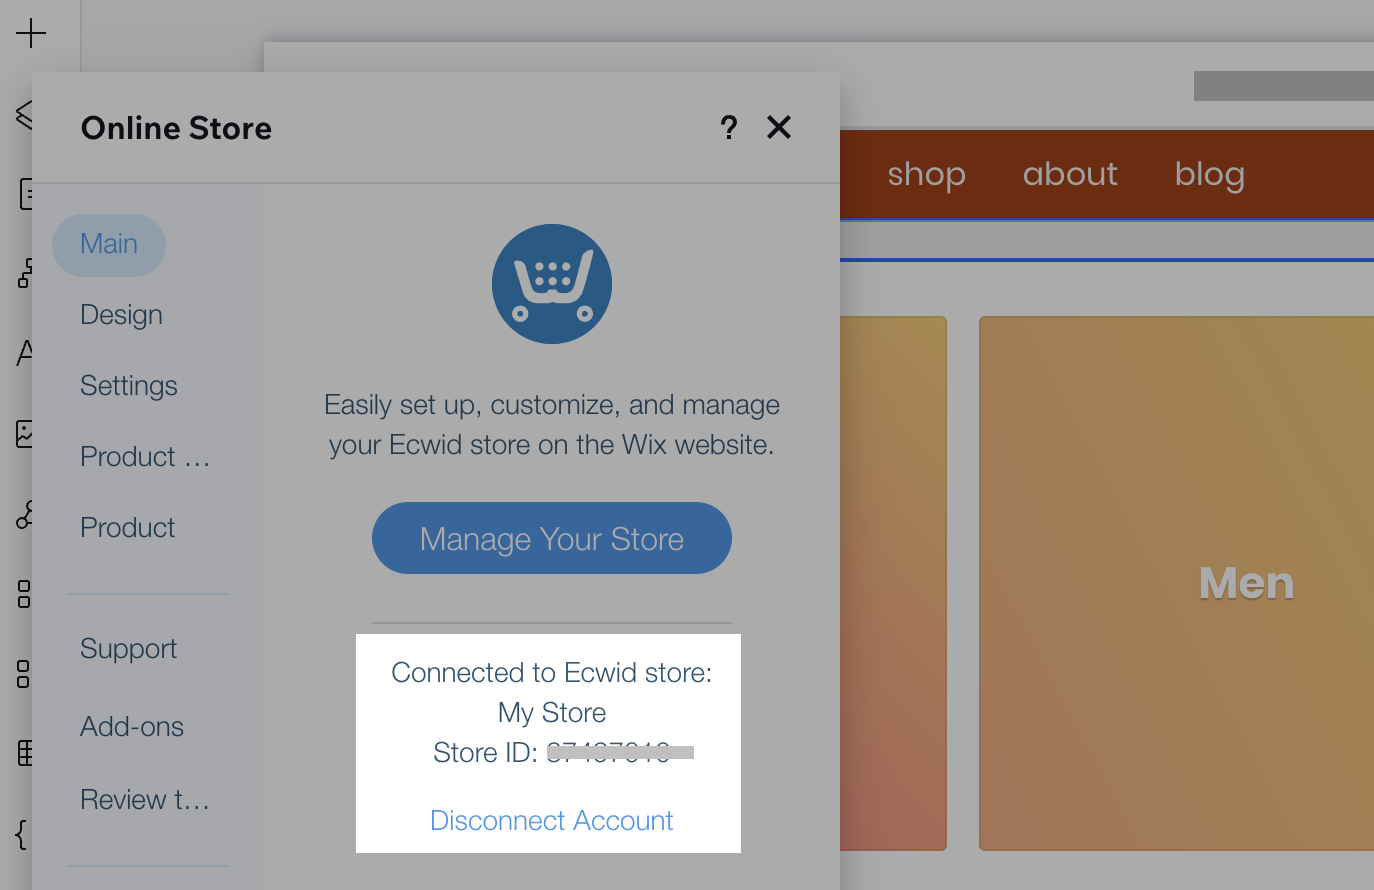The width and height of the screenshot is (1374, 890).
Task: Open the curly brace code icon
Action: 21,833
